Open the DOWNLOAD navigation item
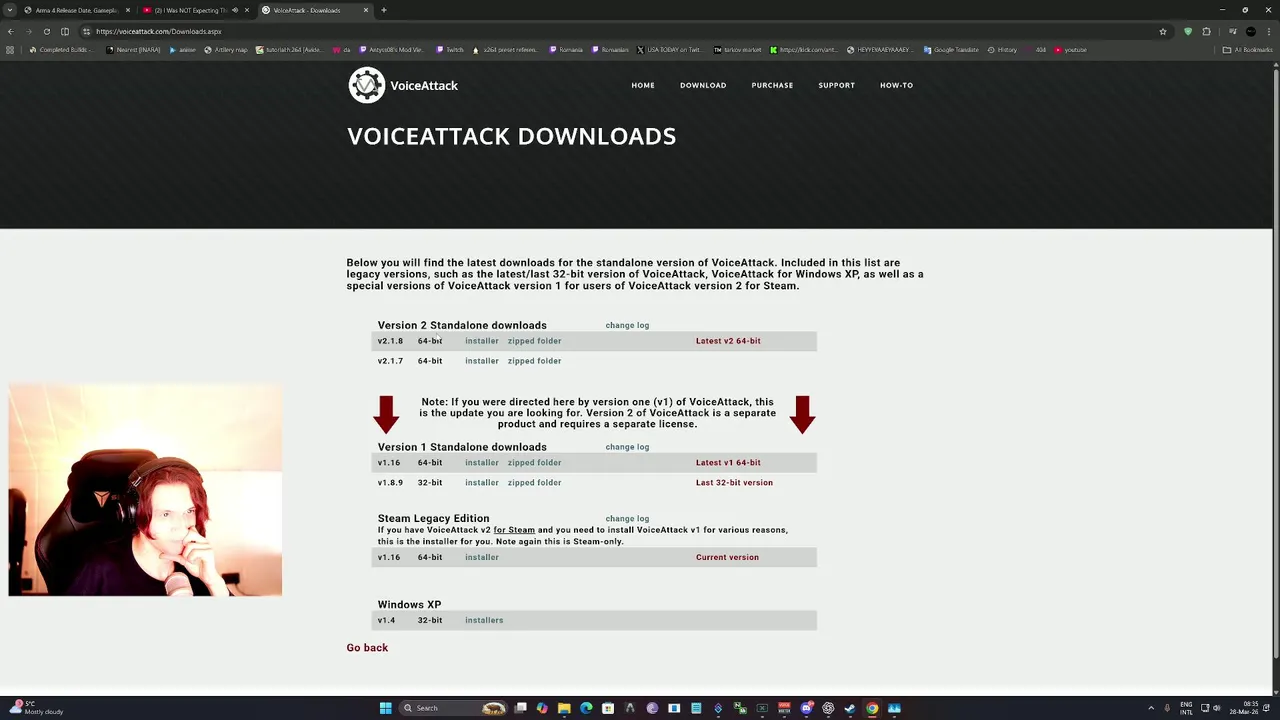Image resolution: width=1280 pixels, height=720 pixels. pos(703,85)
